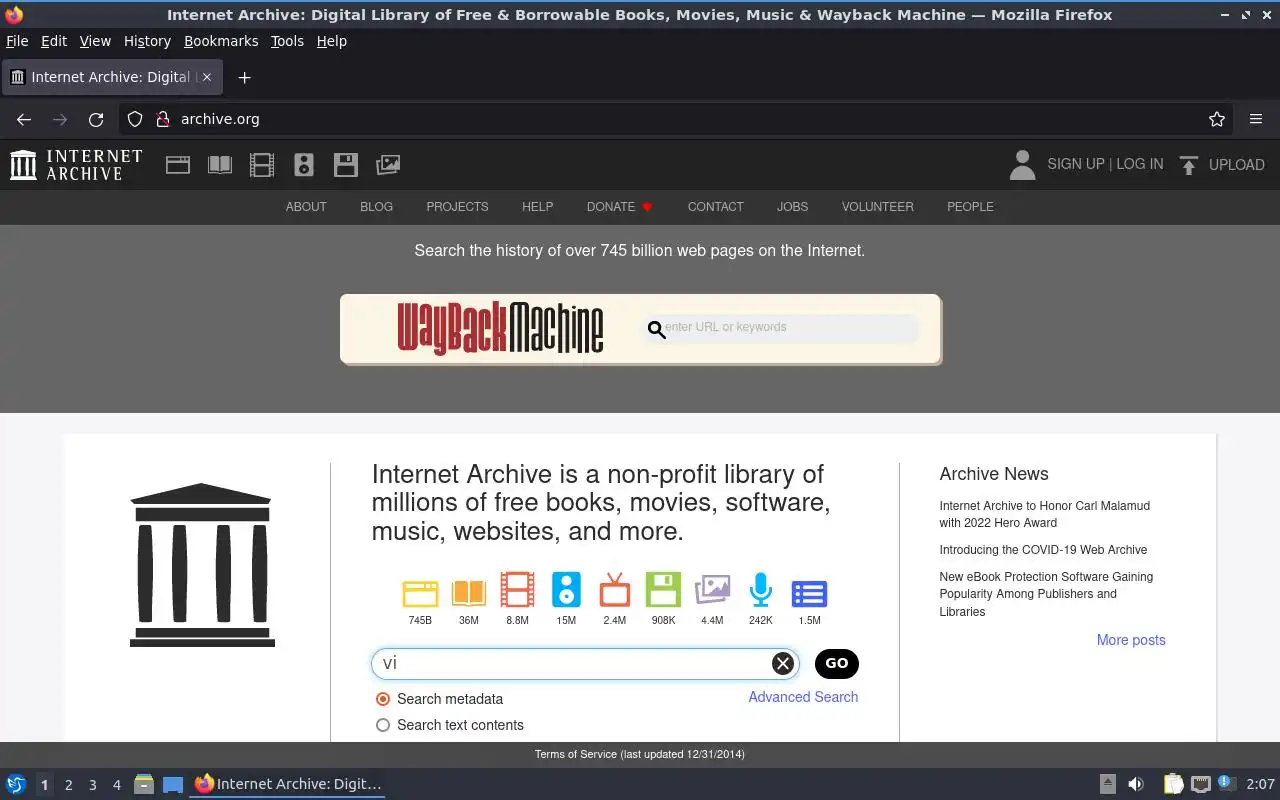Click the LOG IN link

[x=1140, y=164]
